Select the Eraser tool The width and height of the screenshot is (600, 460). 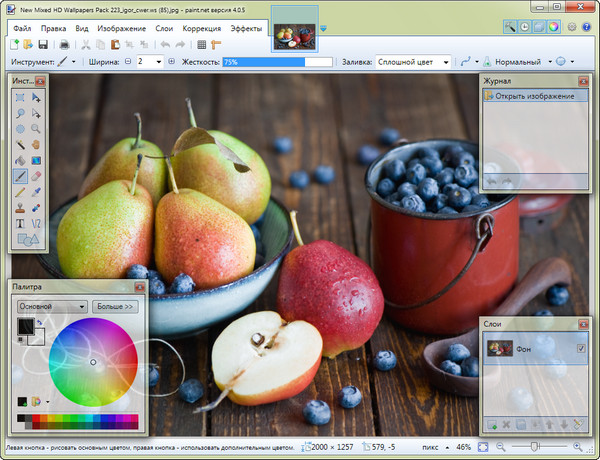point(36,175)
